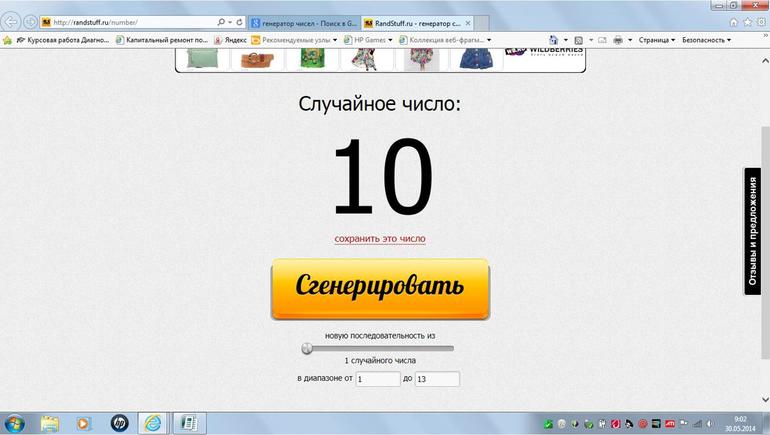
Task: Click the middle of the sequence slider track
Action: pos(378,349)
